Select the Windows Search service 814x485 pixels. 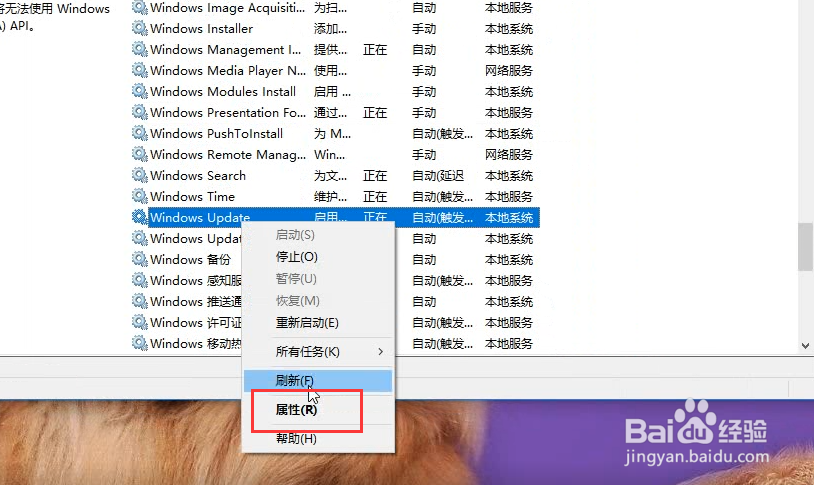[198, 176]
